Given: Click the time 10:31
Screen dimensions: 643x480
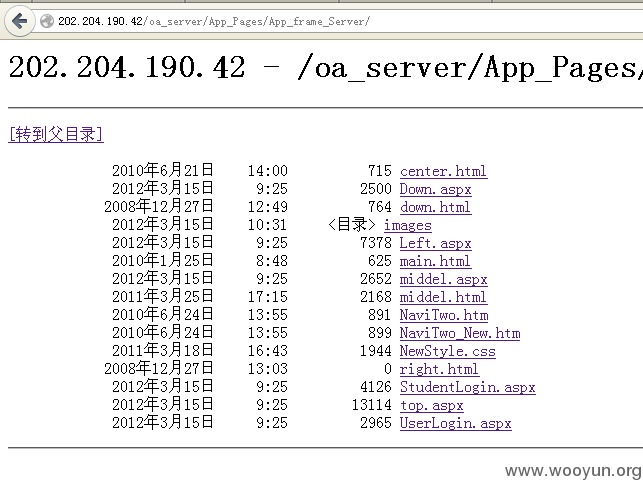Looking at the screenshot, I should pos(267,225).
